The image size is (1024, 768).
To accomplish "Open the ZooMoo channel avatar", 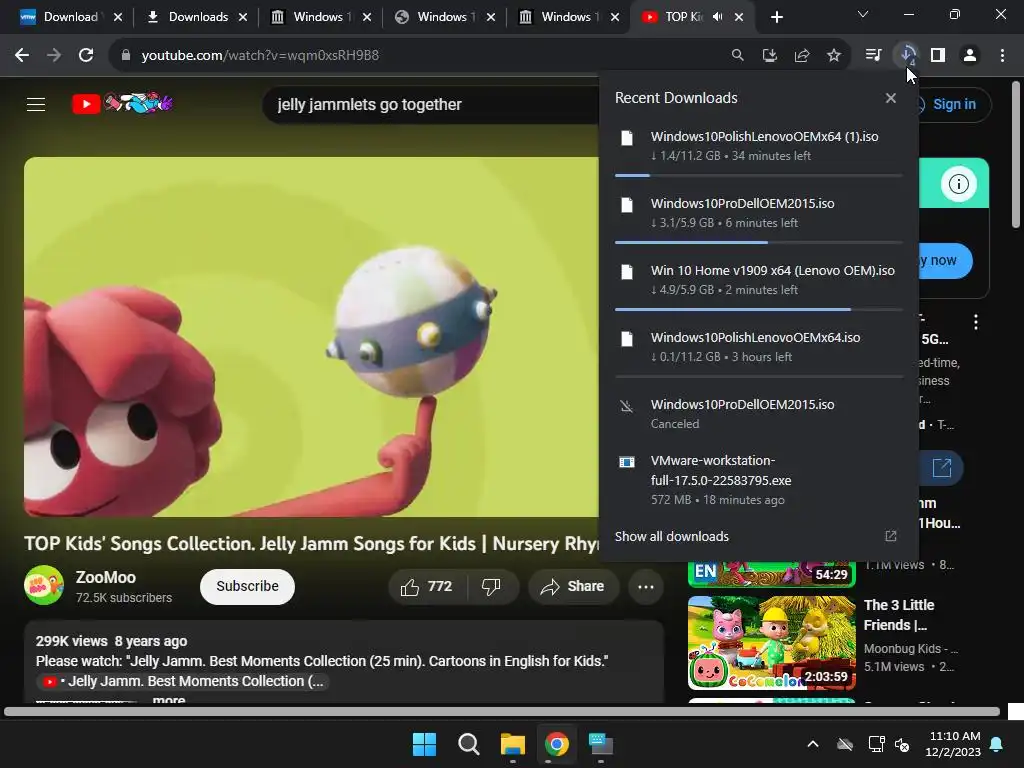I will [x=44, y=586].
